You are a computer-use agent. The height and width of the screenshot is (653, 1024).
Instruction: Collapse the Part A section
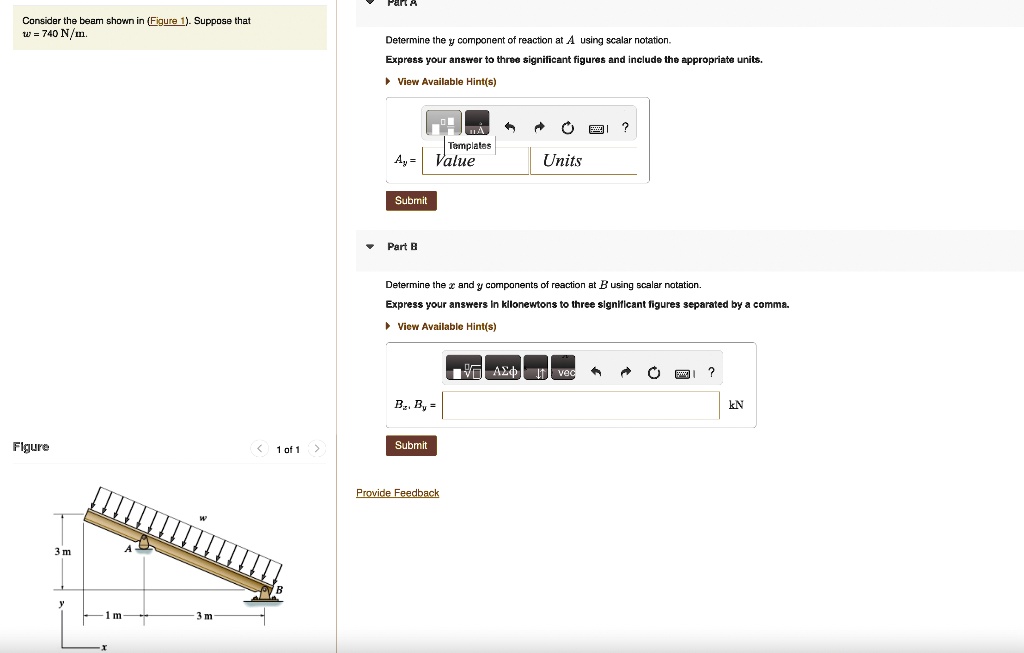(x=370, y=3)
